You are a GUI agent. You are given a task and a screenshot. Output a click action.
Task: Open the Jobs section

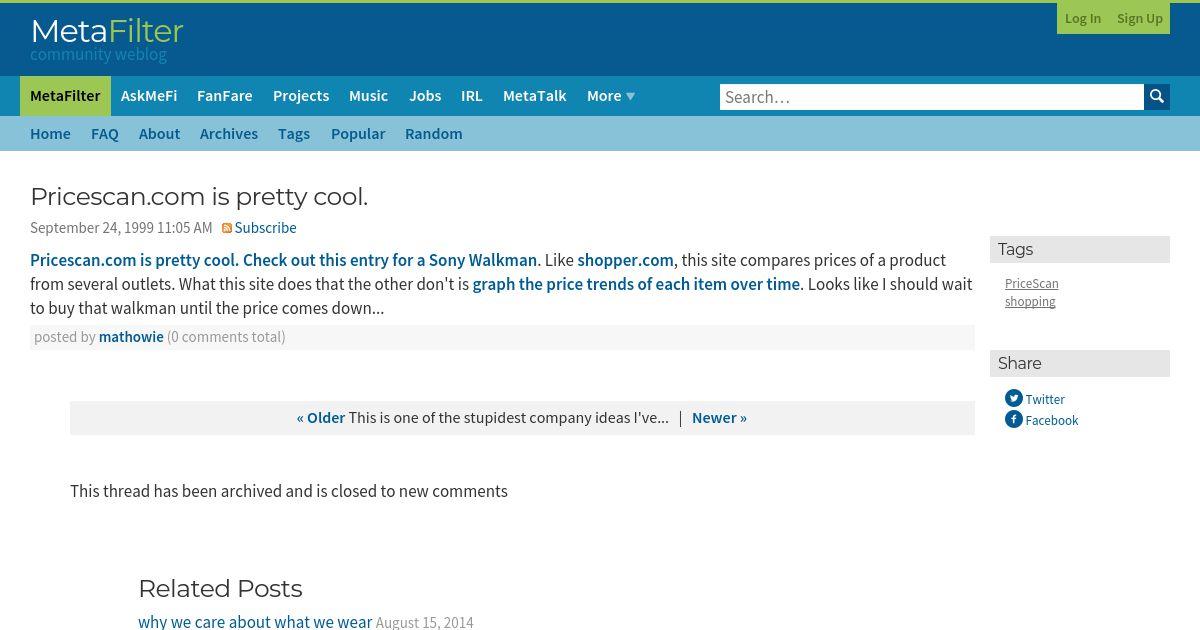coord(425,96)
